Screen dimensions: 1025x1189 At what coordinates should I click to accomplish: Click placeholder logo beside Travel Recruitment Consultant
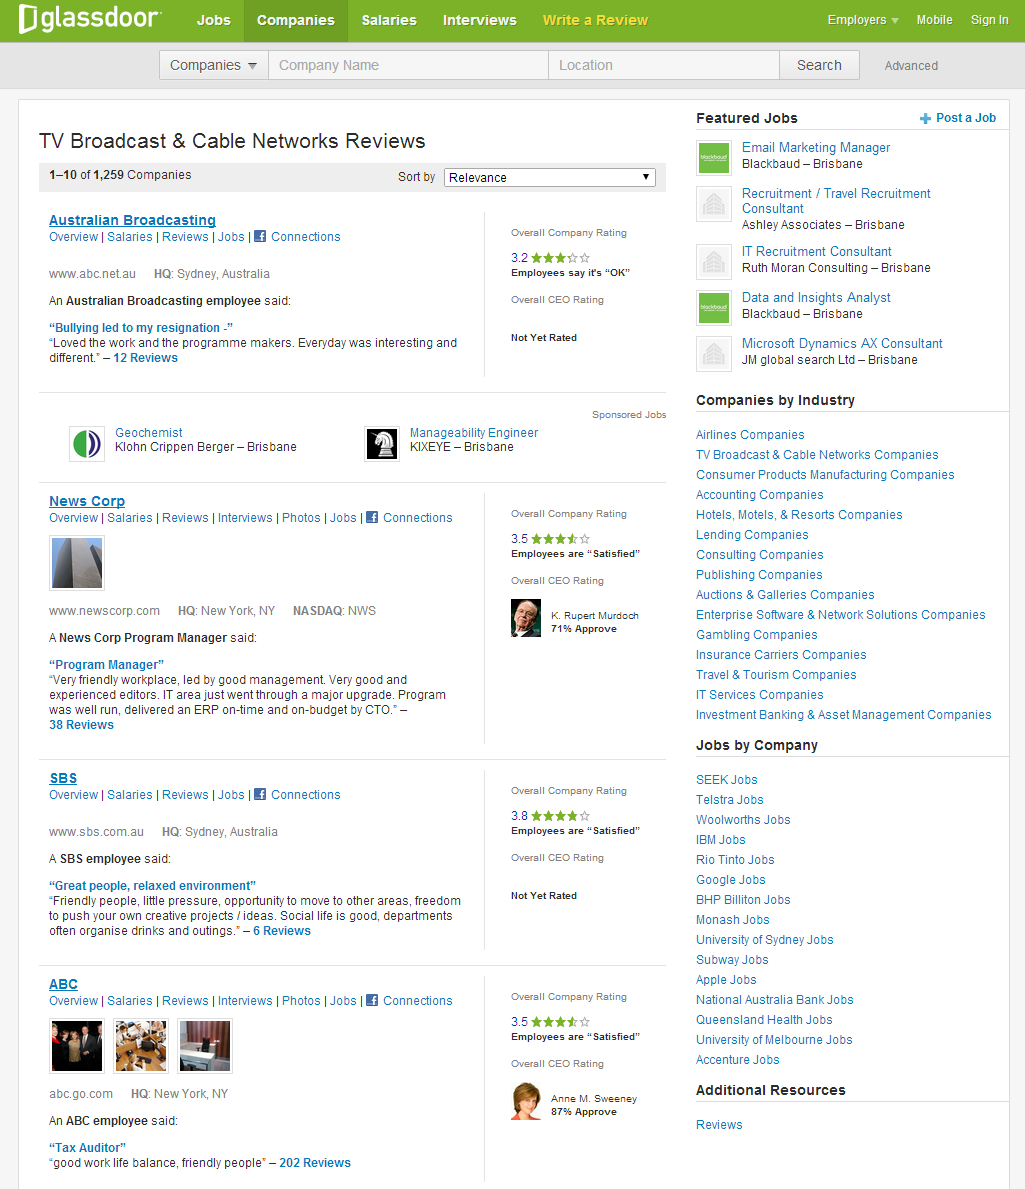[x=714, y=204]
